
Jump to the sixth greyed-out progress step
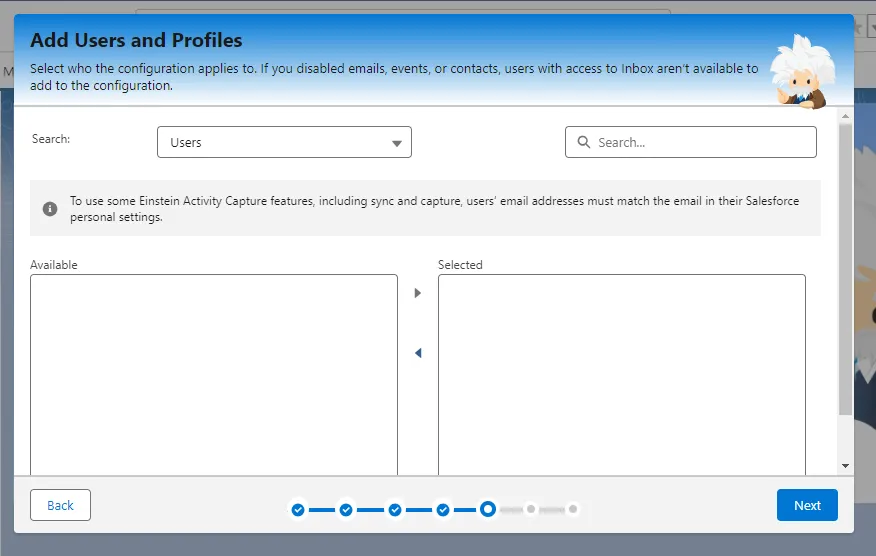531,509
